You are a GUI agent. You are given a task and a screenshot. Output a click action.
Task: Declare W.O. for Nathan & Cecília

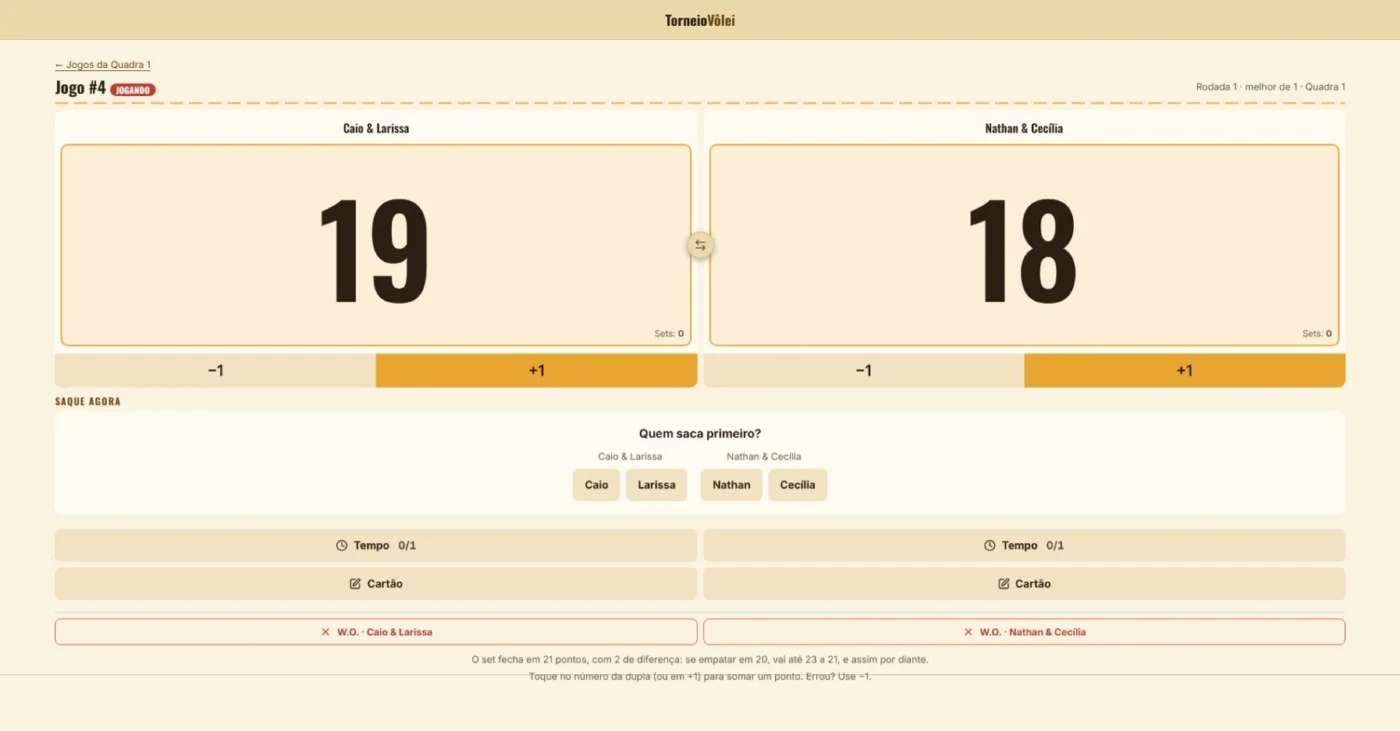coord(1024,632)
